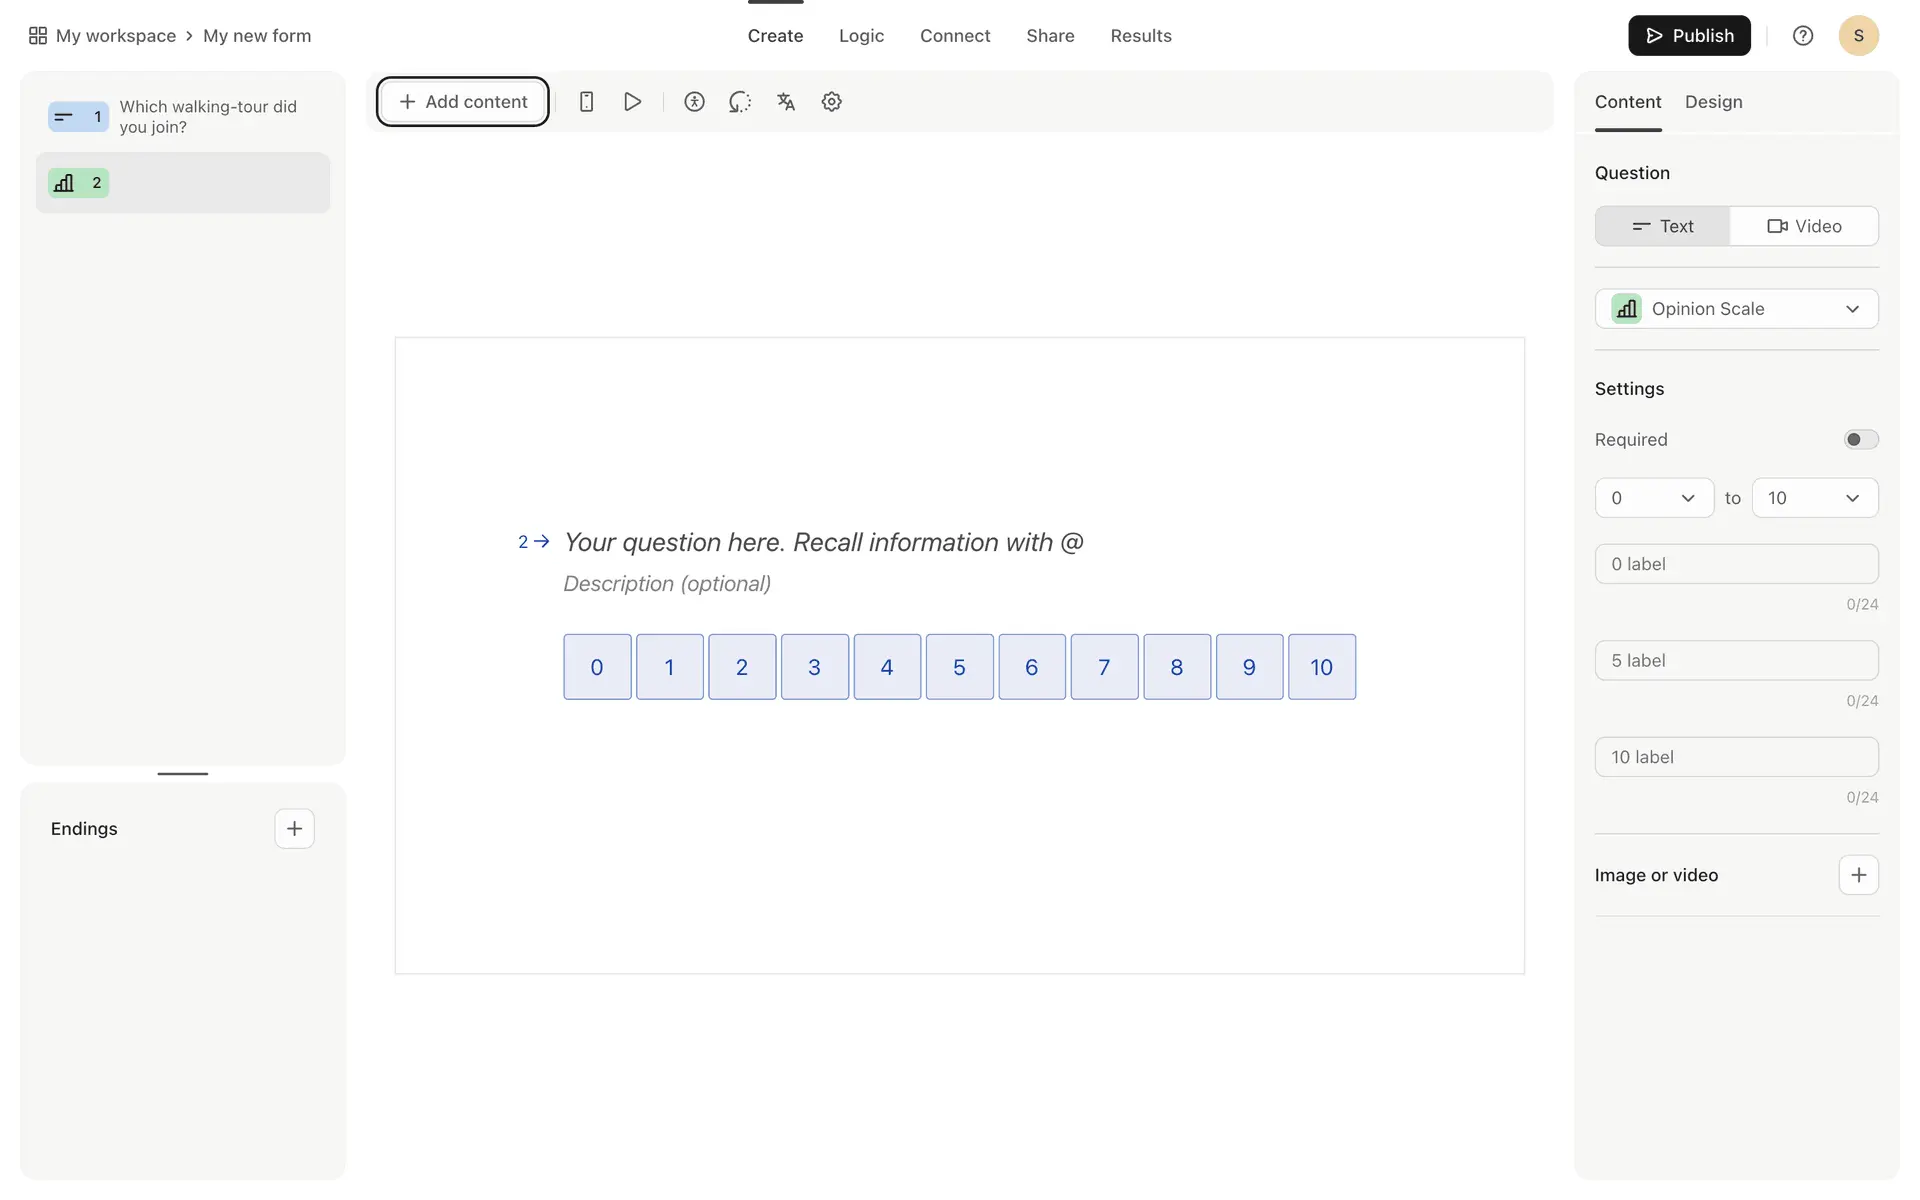Switch to the Design tab
The width and height of the screenshot is (1920, 1200).
pos(1713,102)
